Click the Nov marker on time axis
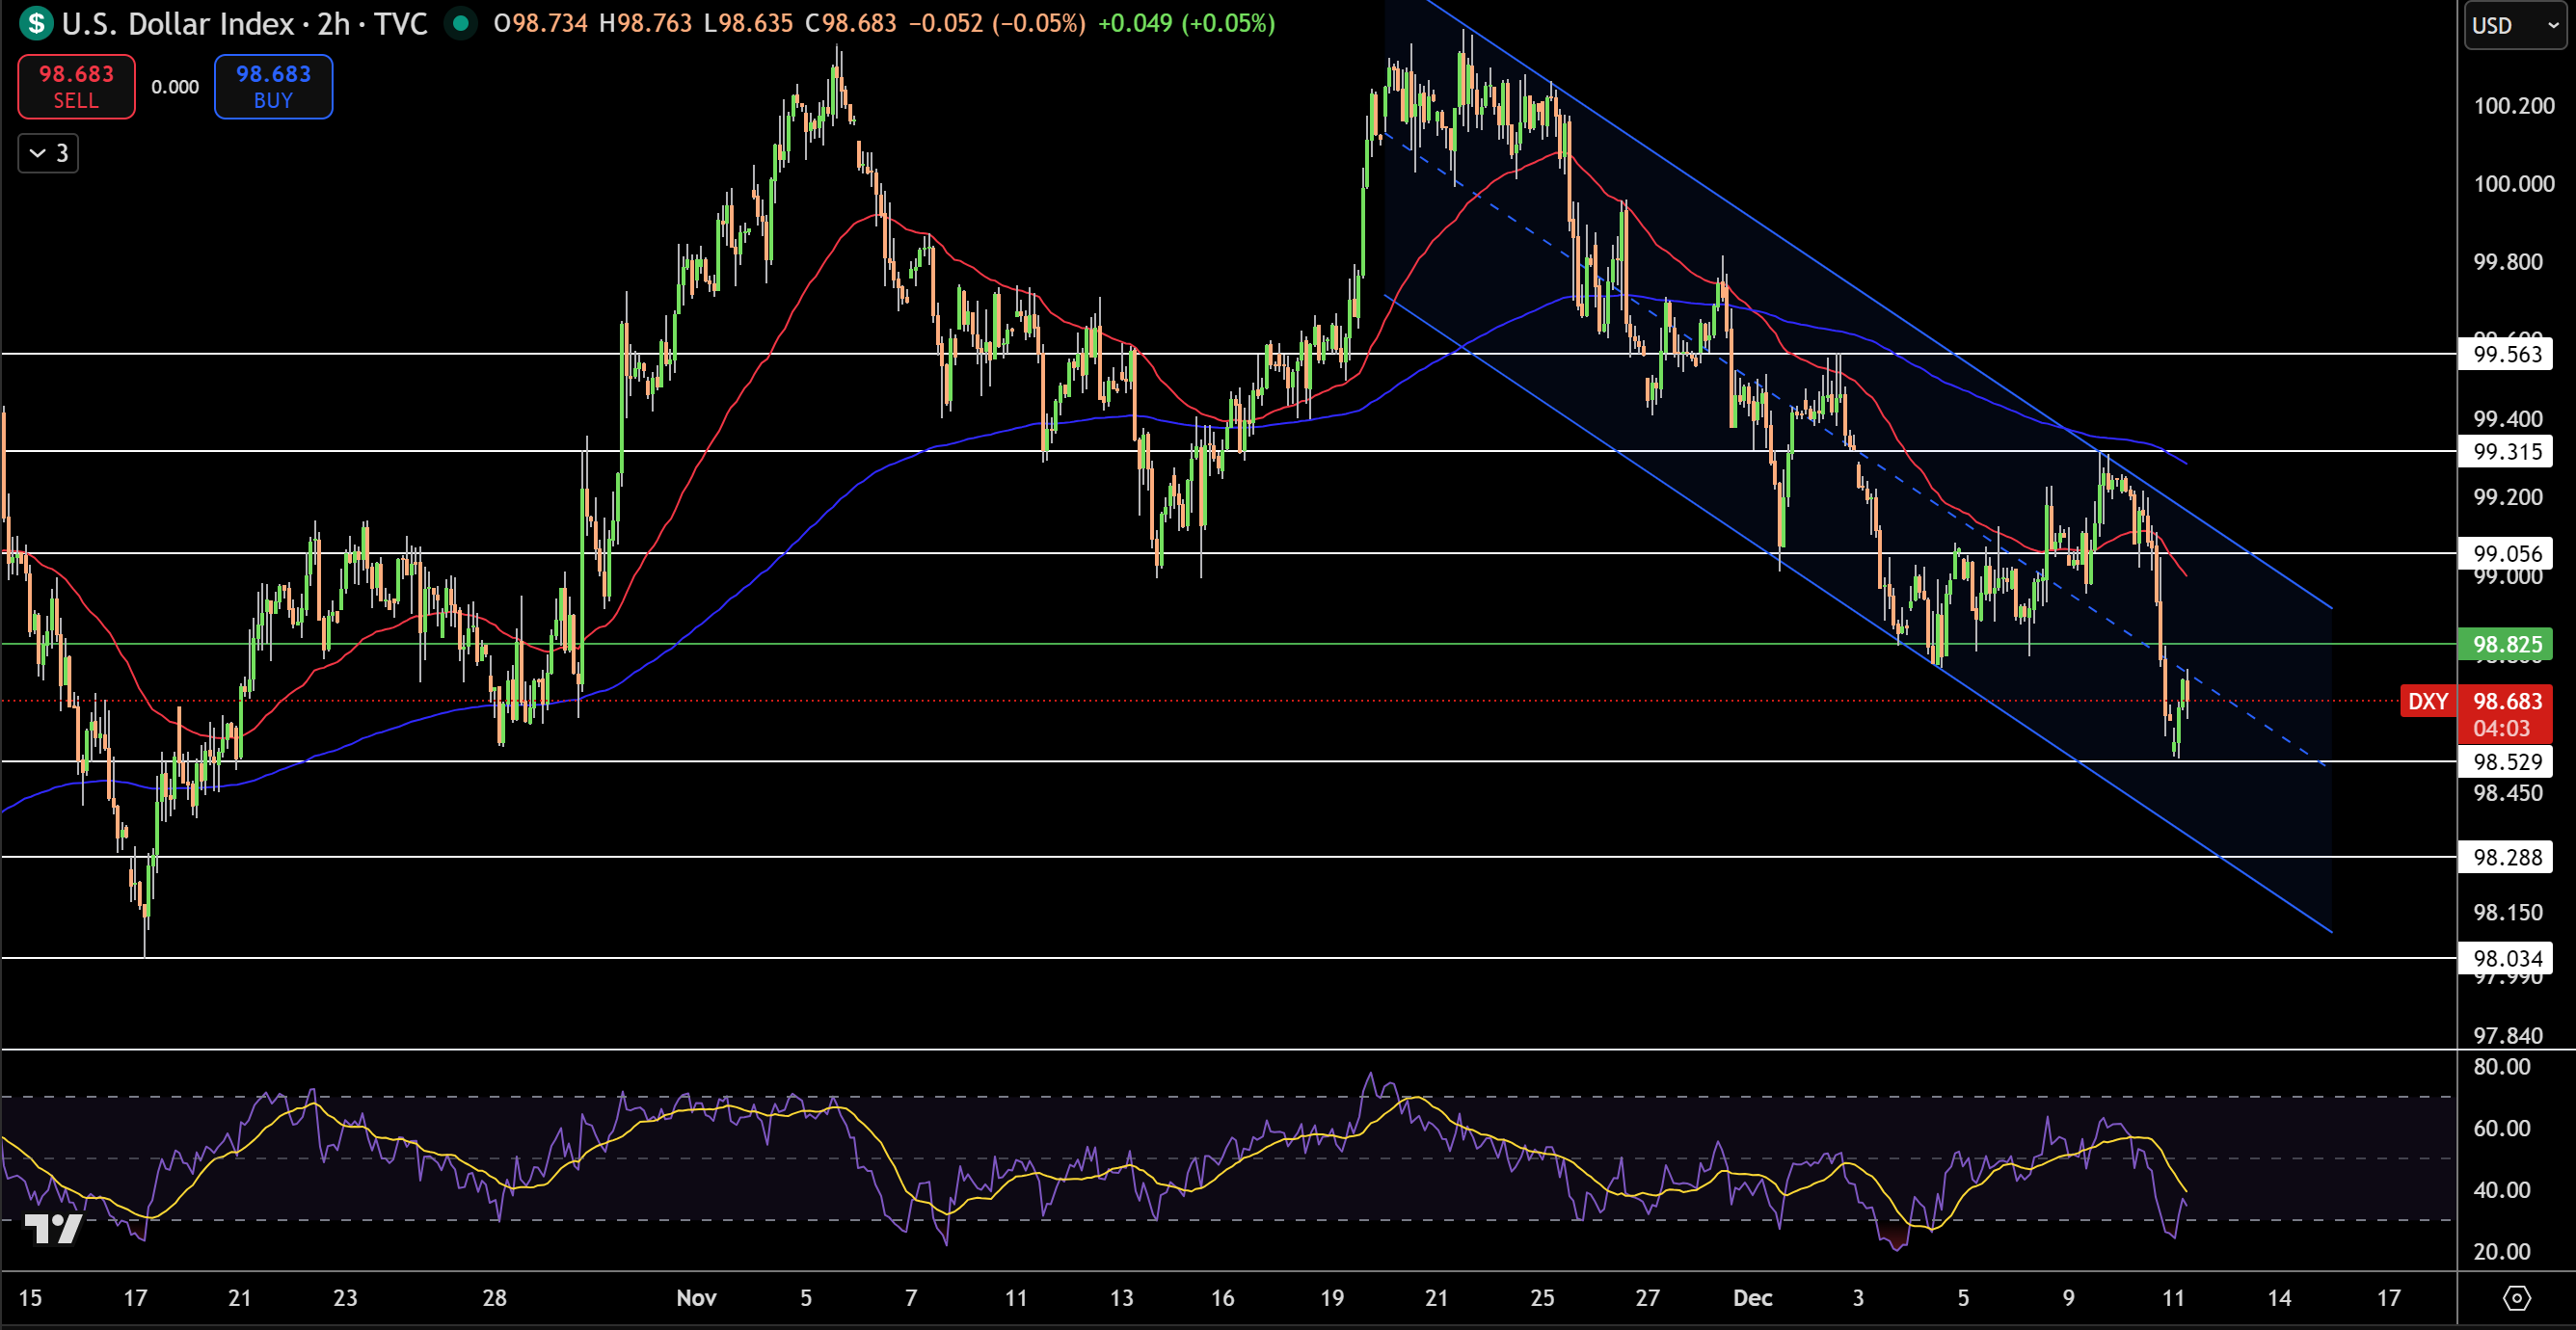 pos(696,1298)
